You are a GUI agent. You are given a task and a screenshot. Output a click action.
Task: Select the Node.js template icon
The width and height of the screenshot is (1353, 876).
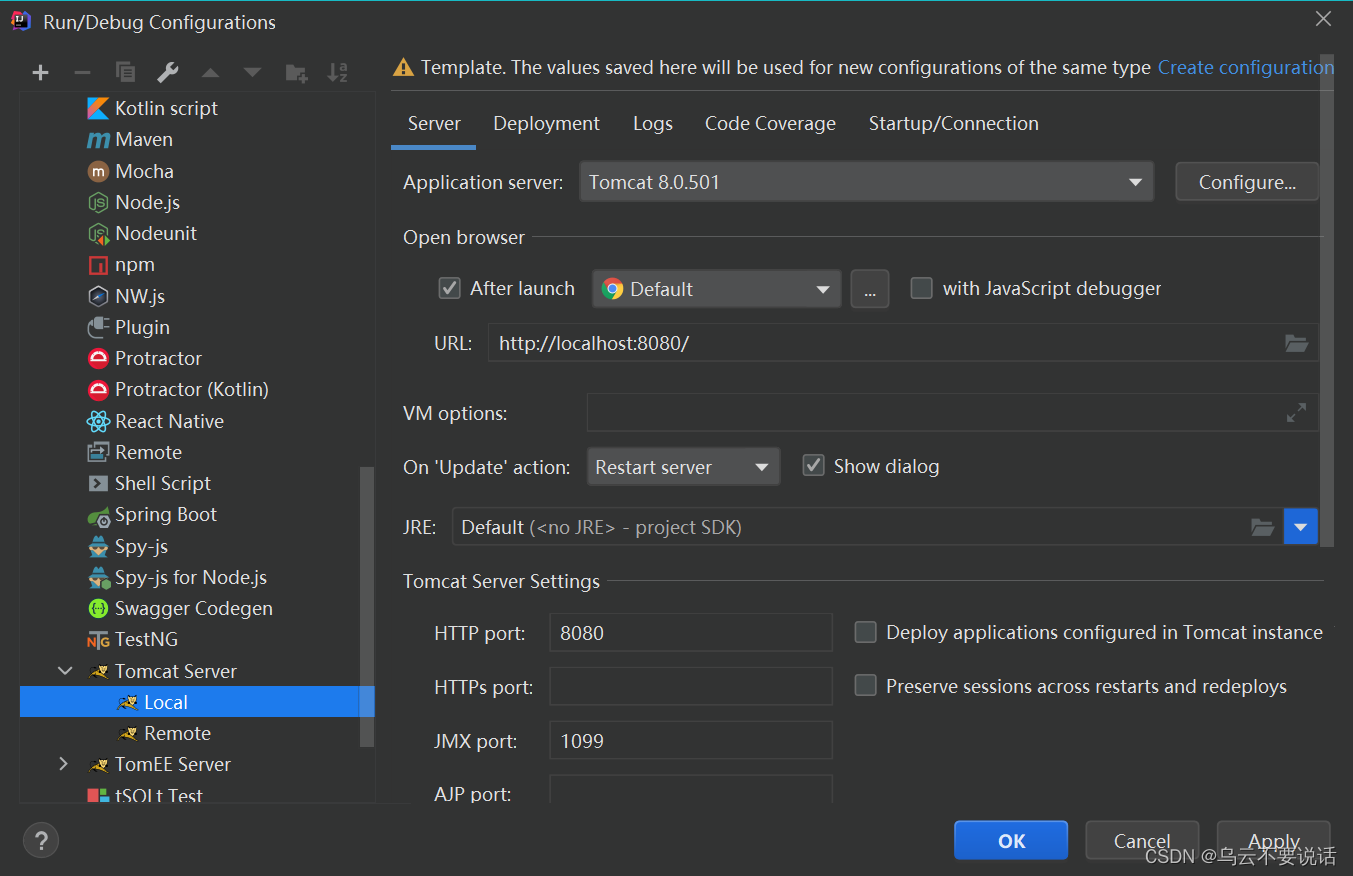[98, 202]
